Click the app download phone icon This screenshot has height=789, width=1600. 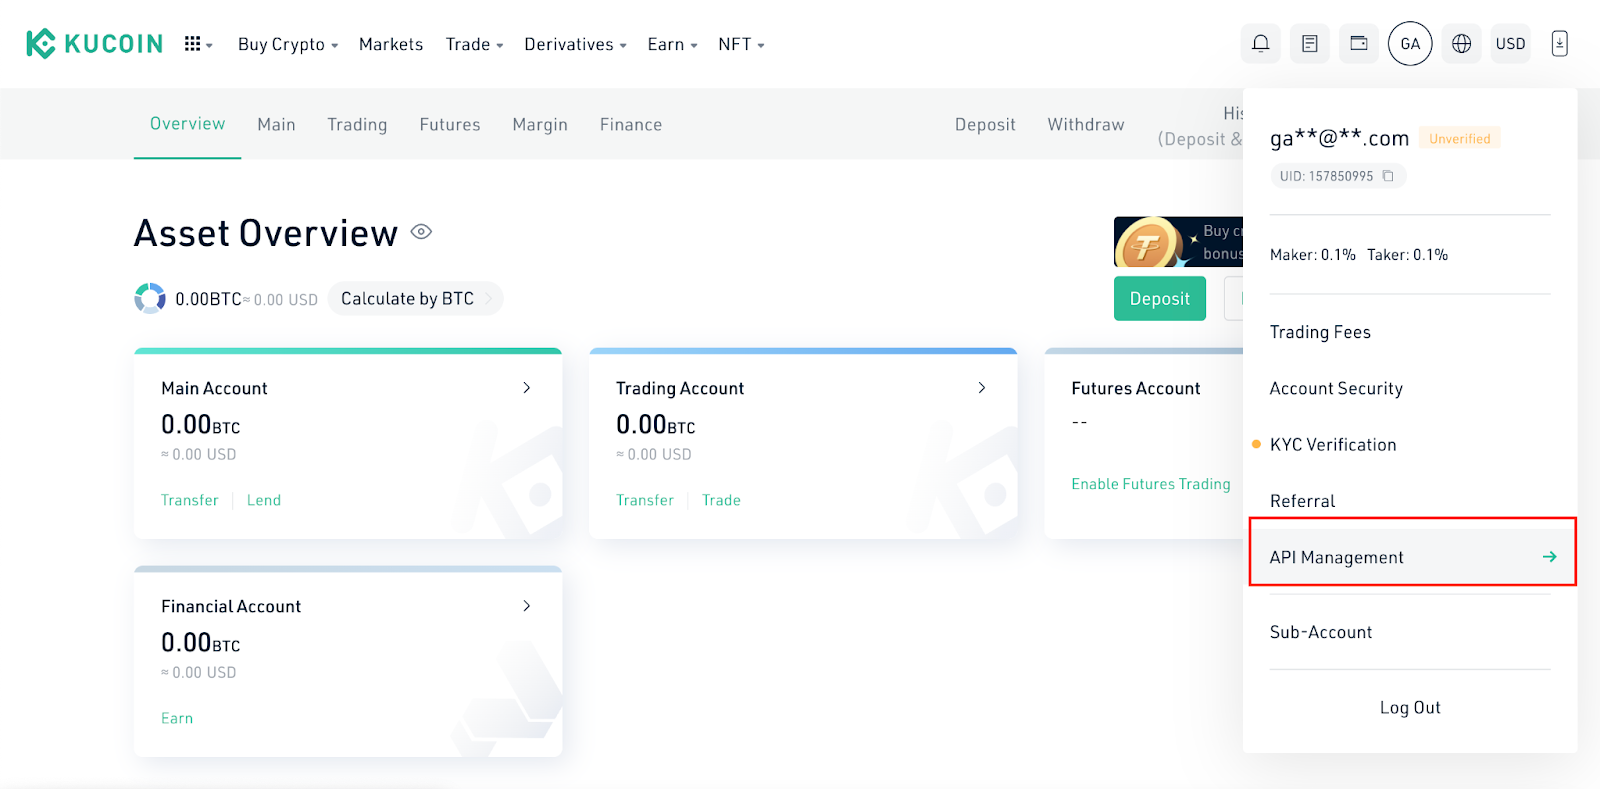tap(1559, 43)
